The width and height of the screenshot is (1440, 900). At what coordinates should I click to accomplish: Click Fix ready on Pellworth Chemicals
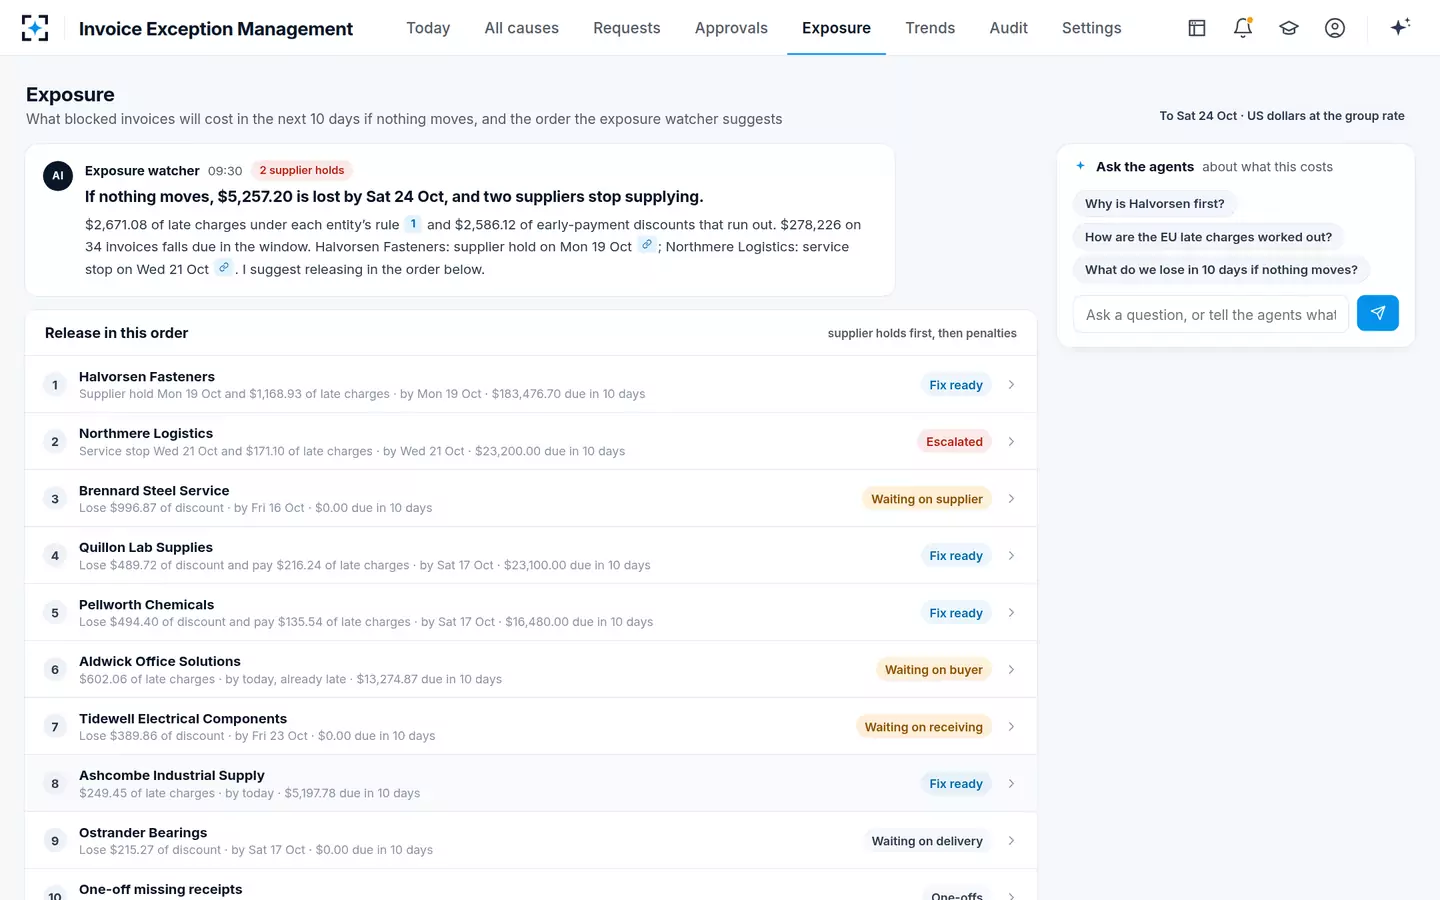click(x=956, y=613)
